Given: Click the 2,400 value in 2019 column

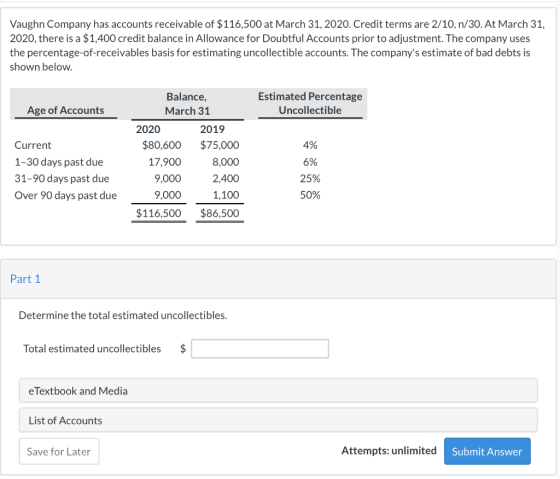Looking at the screenshot, I should point(226,178).
